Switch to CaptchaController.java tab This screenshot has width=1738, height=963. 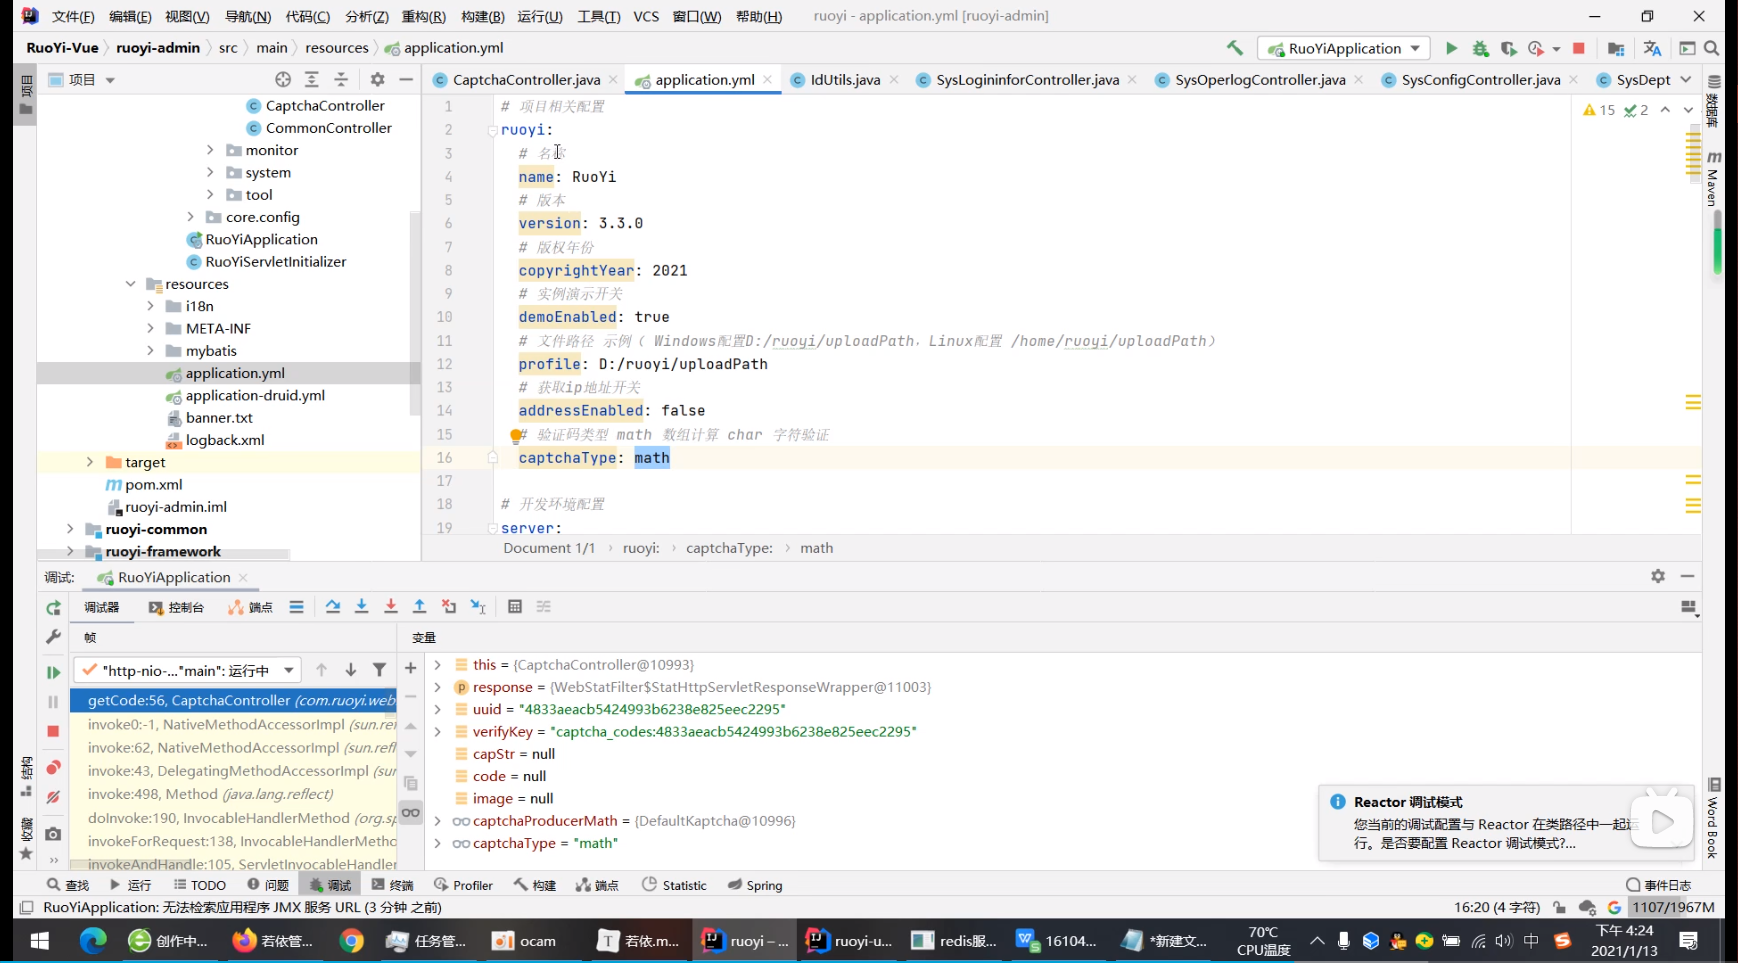click(526, 79)
